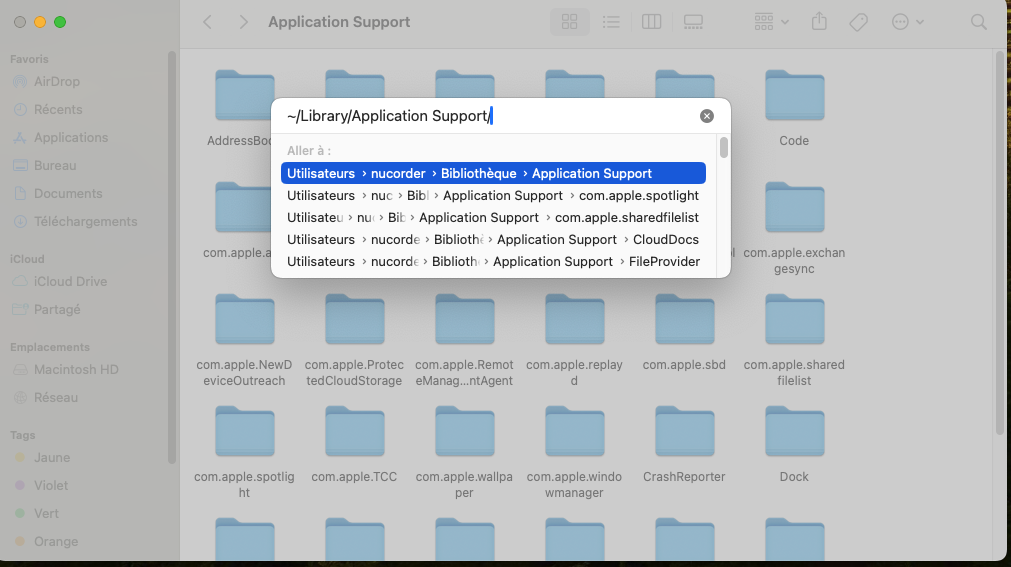1011x567 pixels.
Task: Select the Code folder
Action: (x=794, y=95)
